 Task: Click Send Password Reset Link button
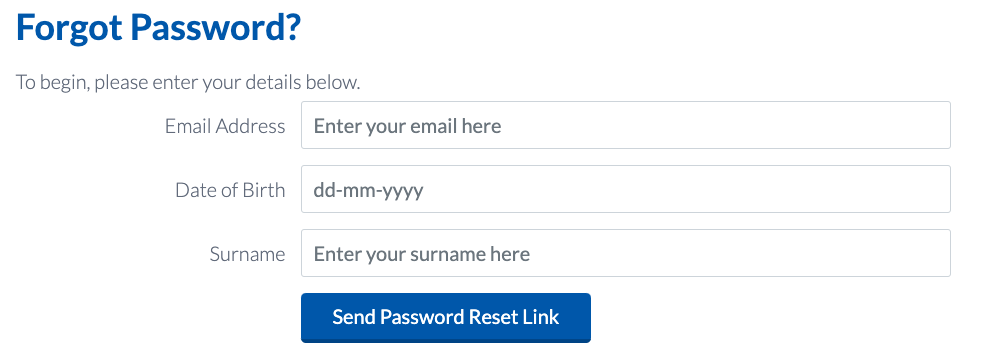pyautogui.click(x=445, y=317)
